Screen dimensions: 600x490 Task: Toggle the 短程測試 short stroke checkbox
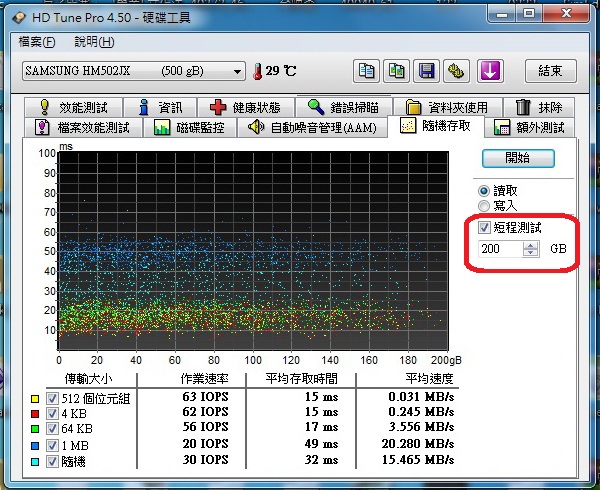[484, 228]
